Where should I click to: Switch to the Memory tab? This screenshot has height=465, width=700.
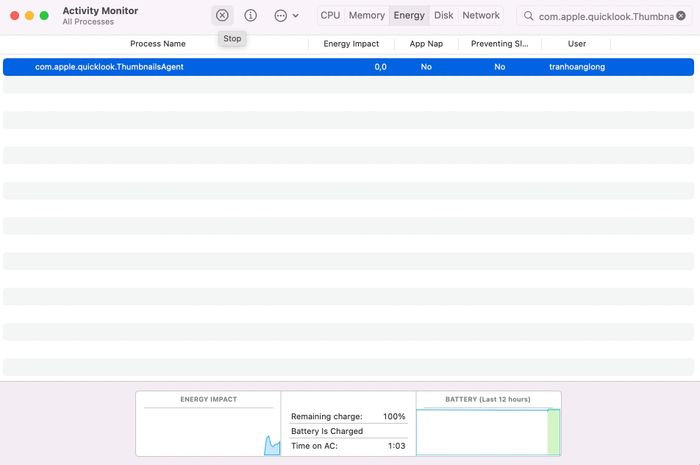pos(367,15)
